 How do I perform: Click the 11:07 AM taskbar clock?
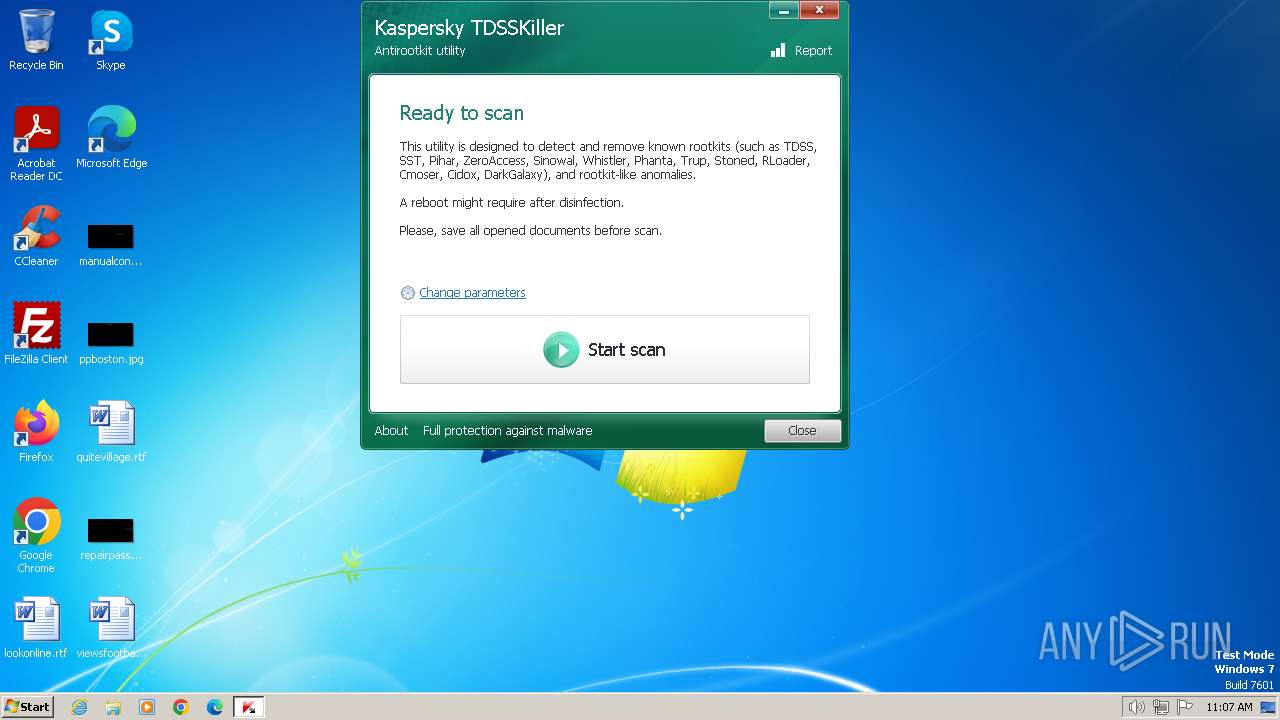click(1229, 707)
